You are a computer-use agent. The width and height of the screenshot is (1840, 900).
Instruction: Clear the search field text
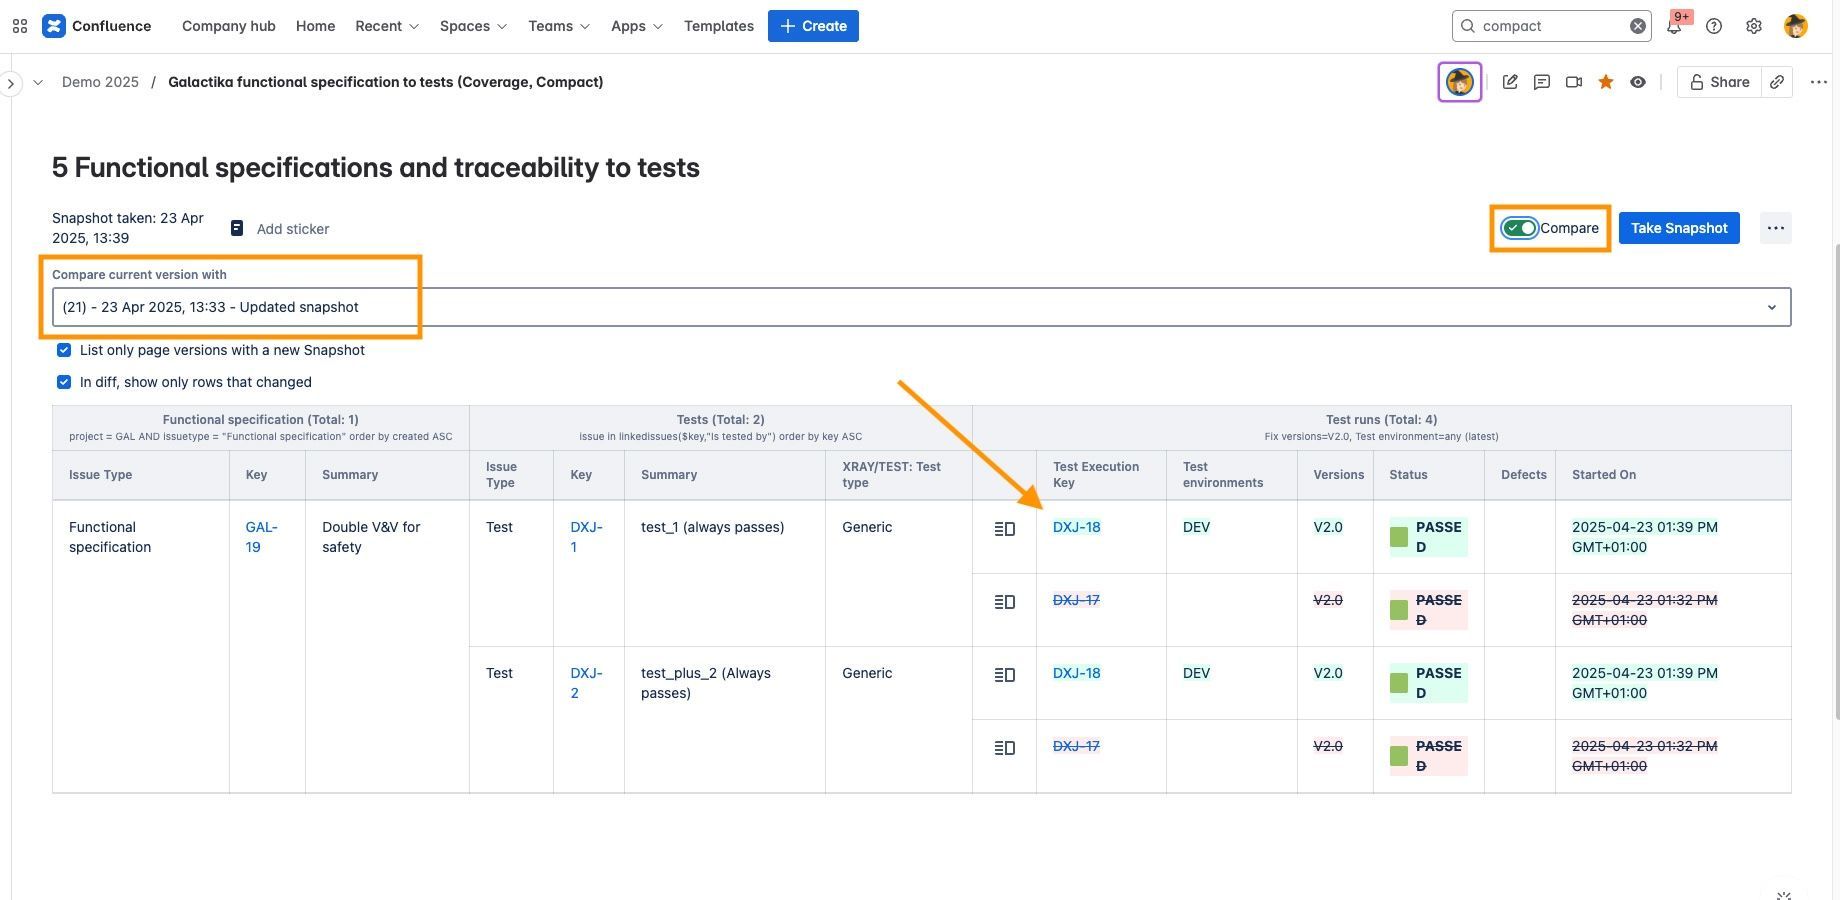point(1638,26)
